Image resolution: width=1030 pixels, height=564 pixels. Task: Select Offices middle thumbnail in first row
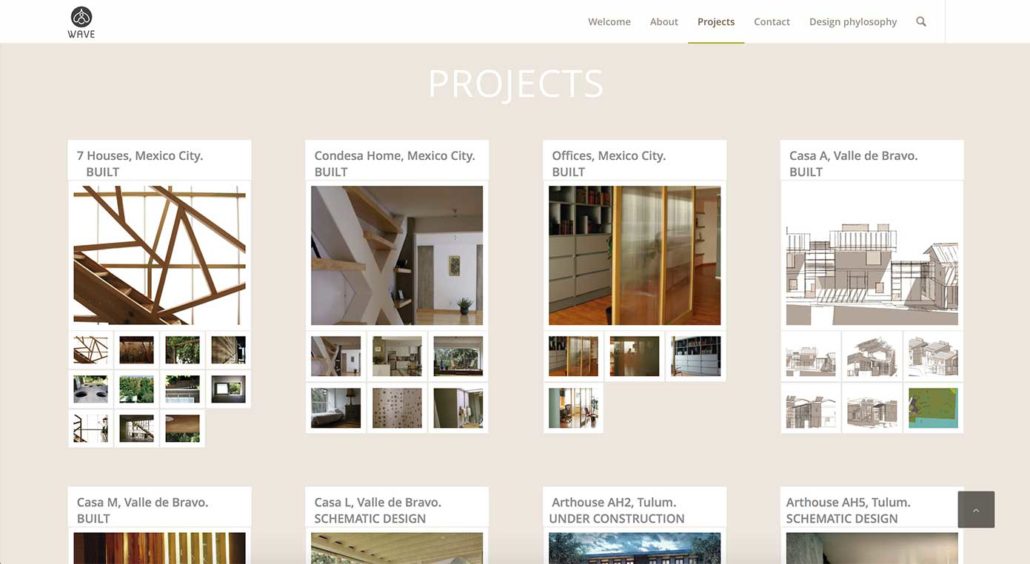[x=635, y=356]
